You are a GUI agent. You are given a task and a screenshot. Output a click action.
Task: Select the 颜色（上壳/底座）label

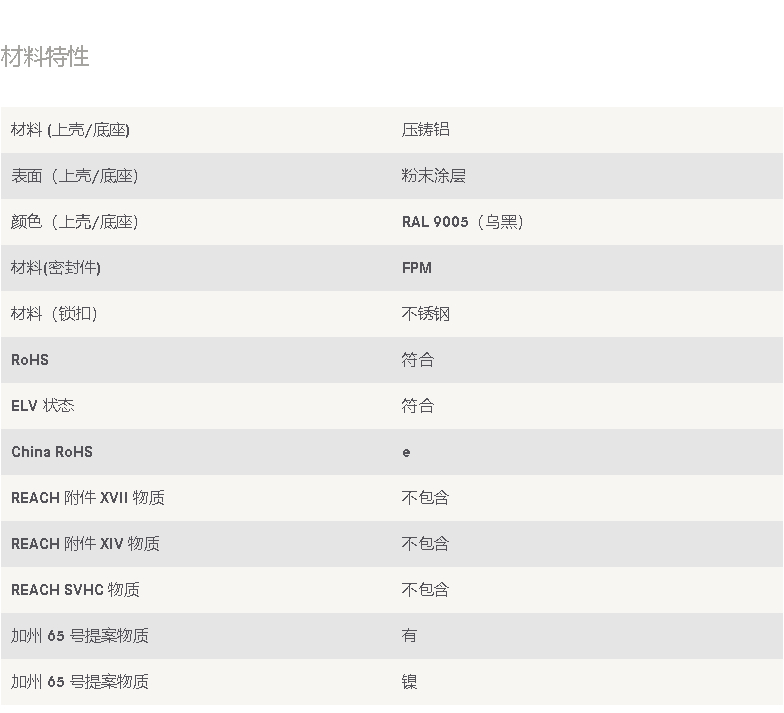74,222
